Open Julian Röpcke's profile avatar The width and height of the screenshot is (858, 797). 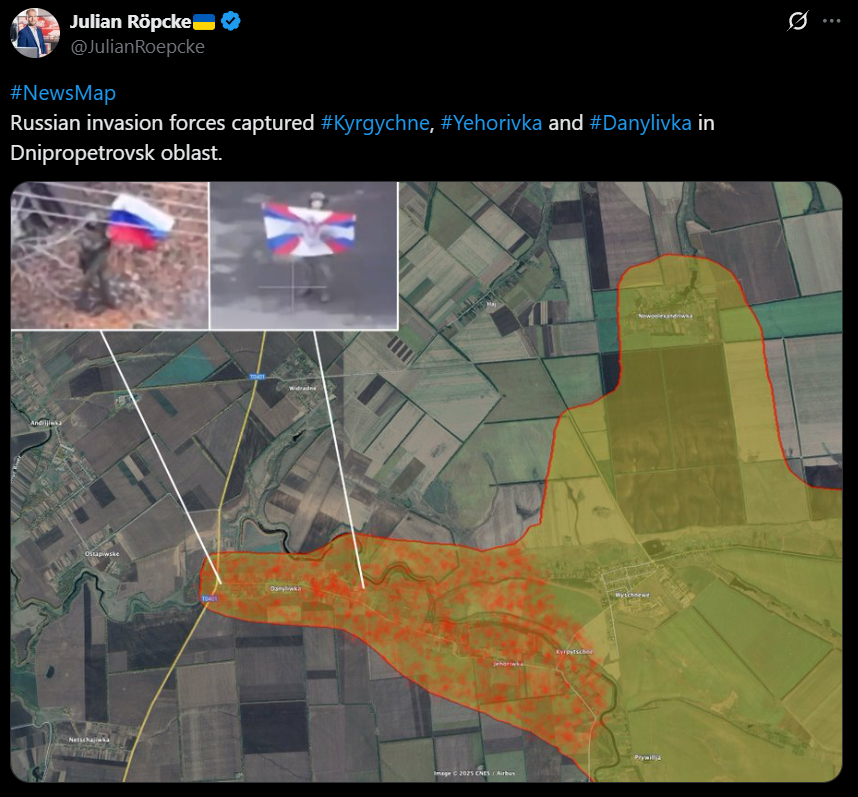pyautogui.click(x=35, y=33)
